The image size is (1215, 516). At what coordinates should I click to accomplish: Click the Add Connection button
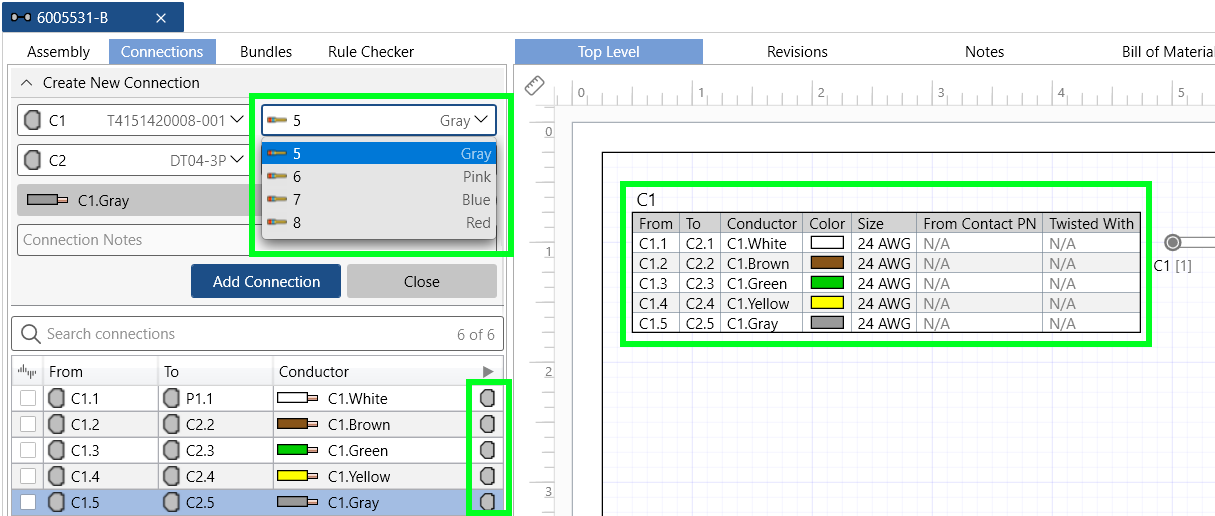coord(266,281)
